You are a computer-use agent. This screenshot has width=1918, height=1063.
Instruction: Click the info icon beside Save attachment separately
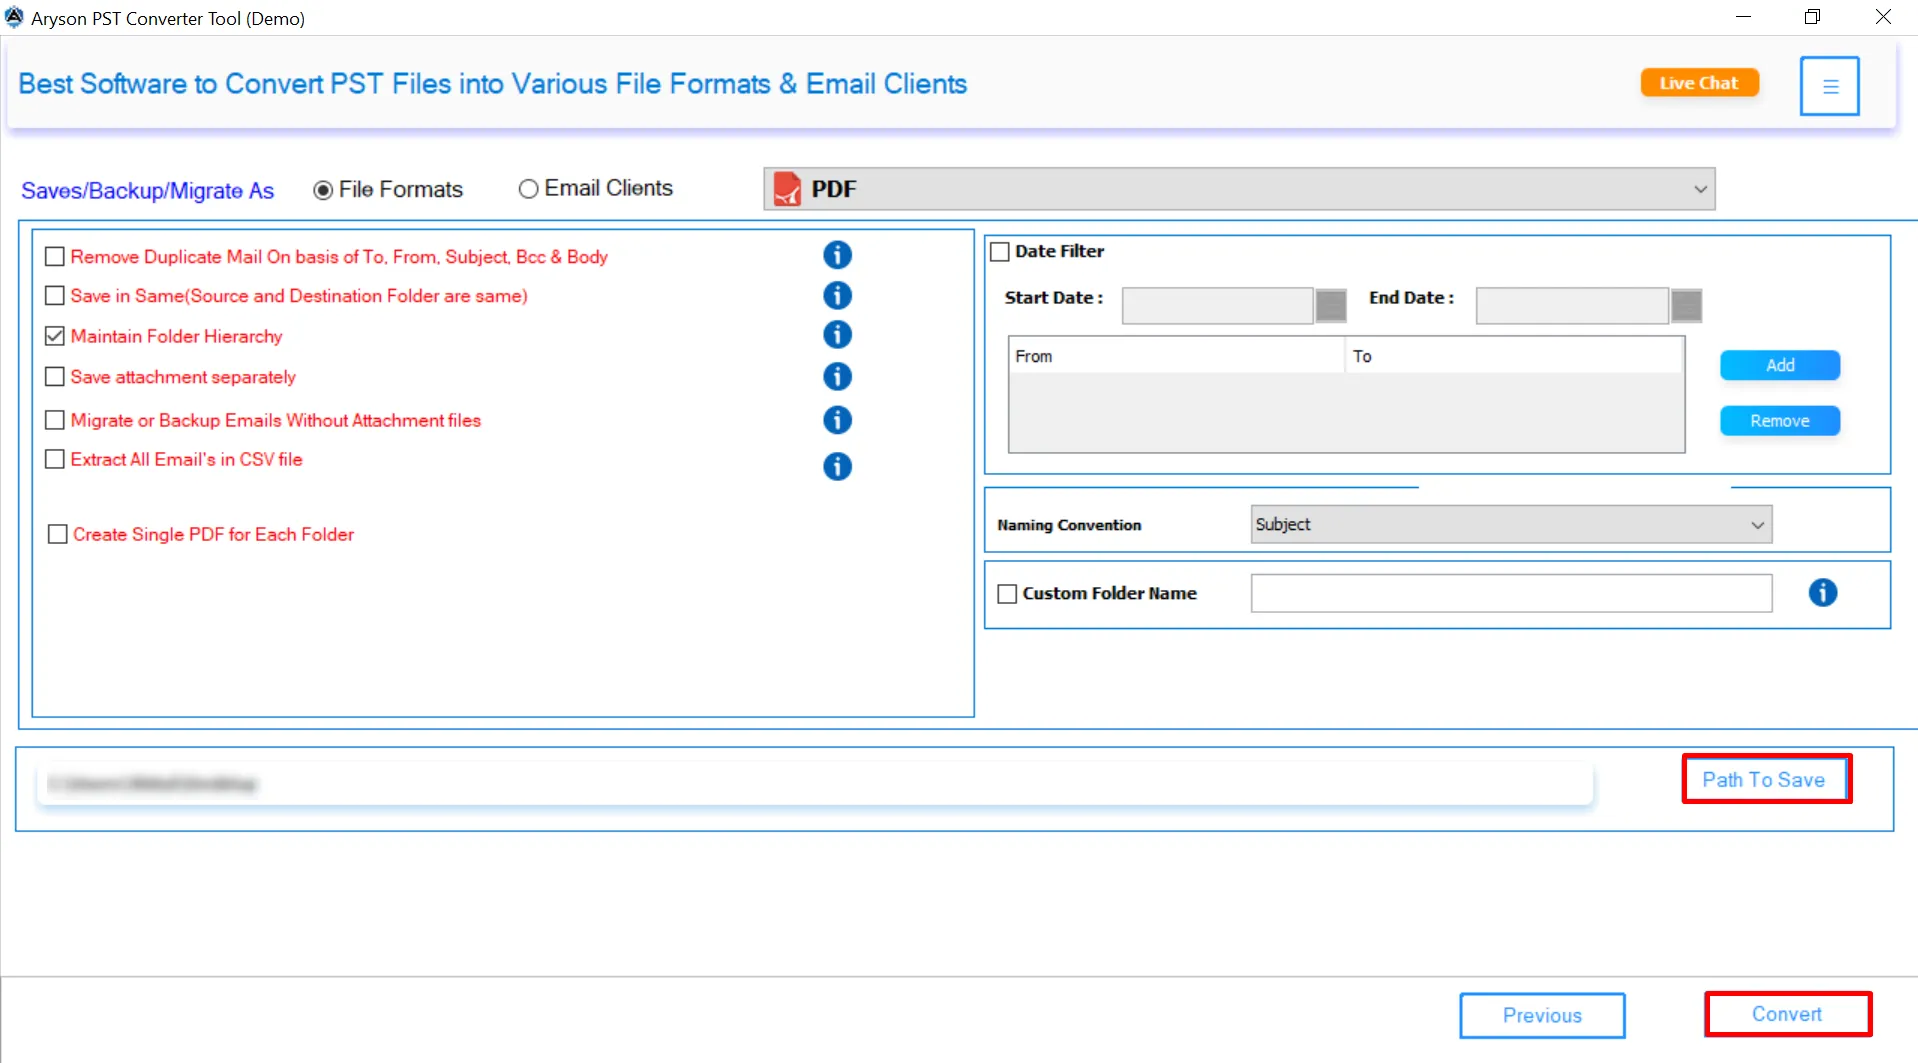coord(837,376)
